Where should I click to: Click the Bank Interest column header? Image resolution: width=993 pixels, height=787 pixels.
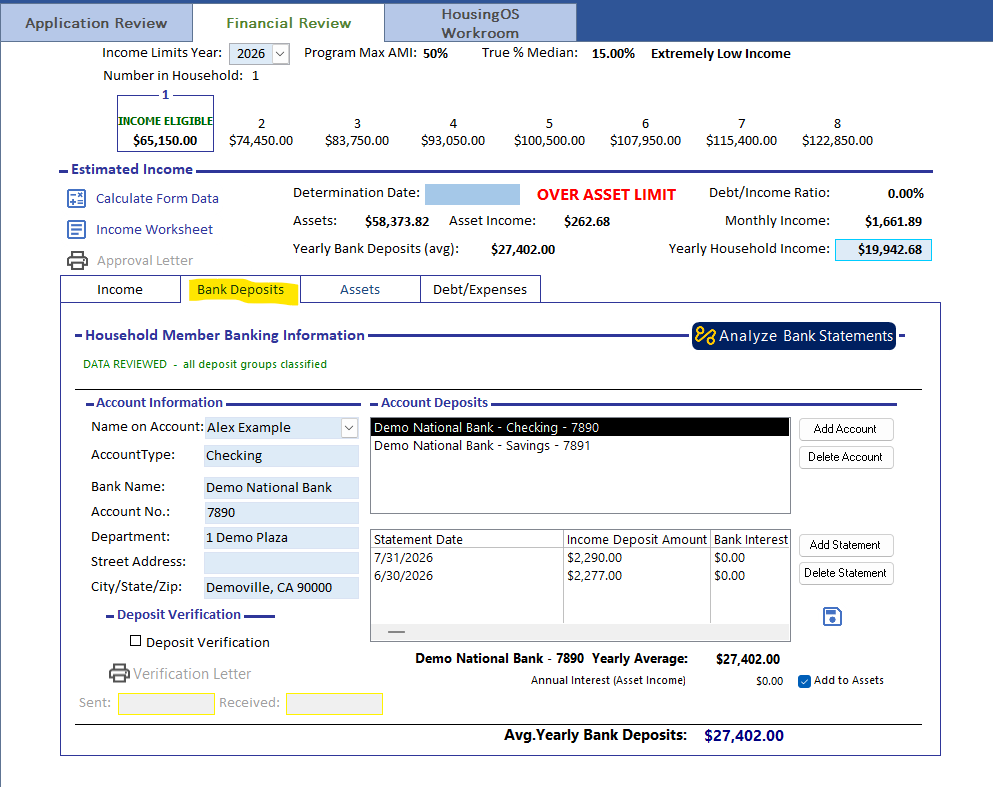[750, 539]
